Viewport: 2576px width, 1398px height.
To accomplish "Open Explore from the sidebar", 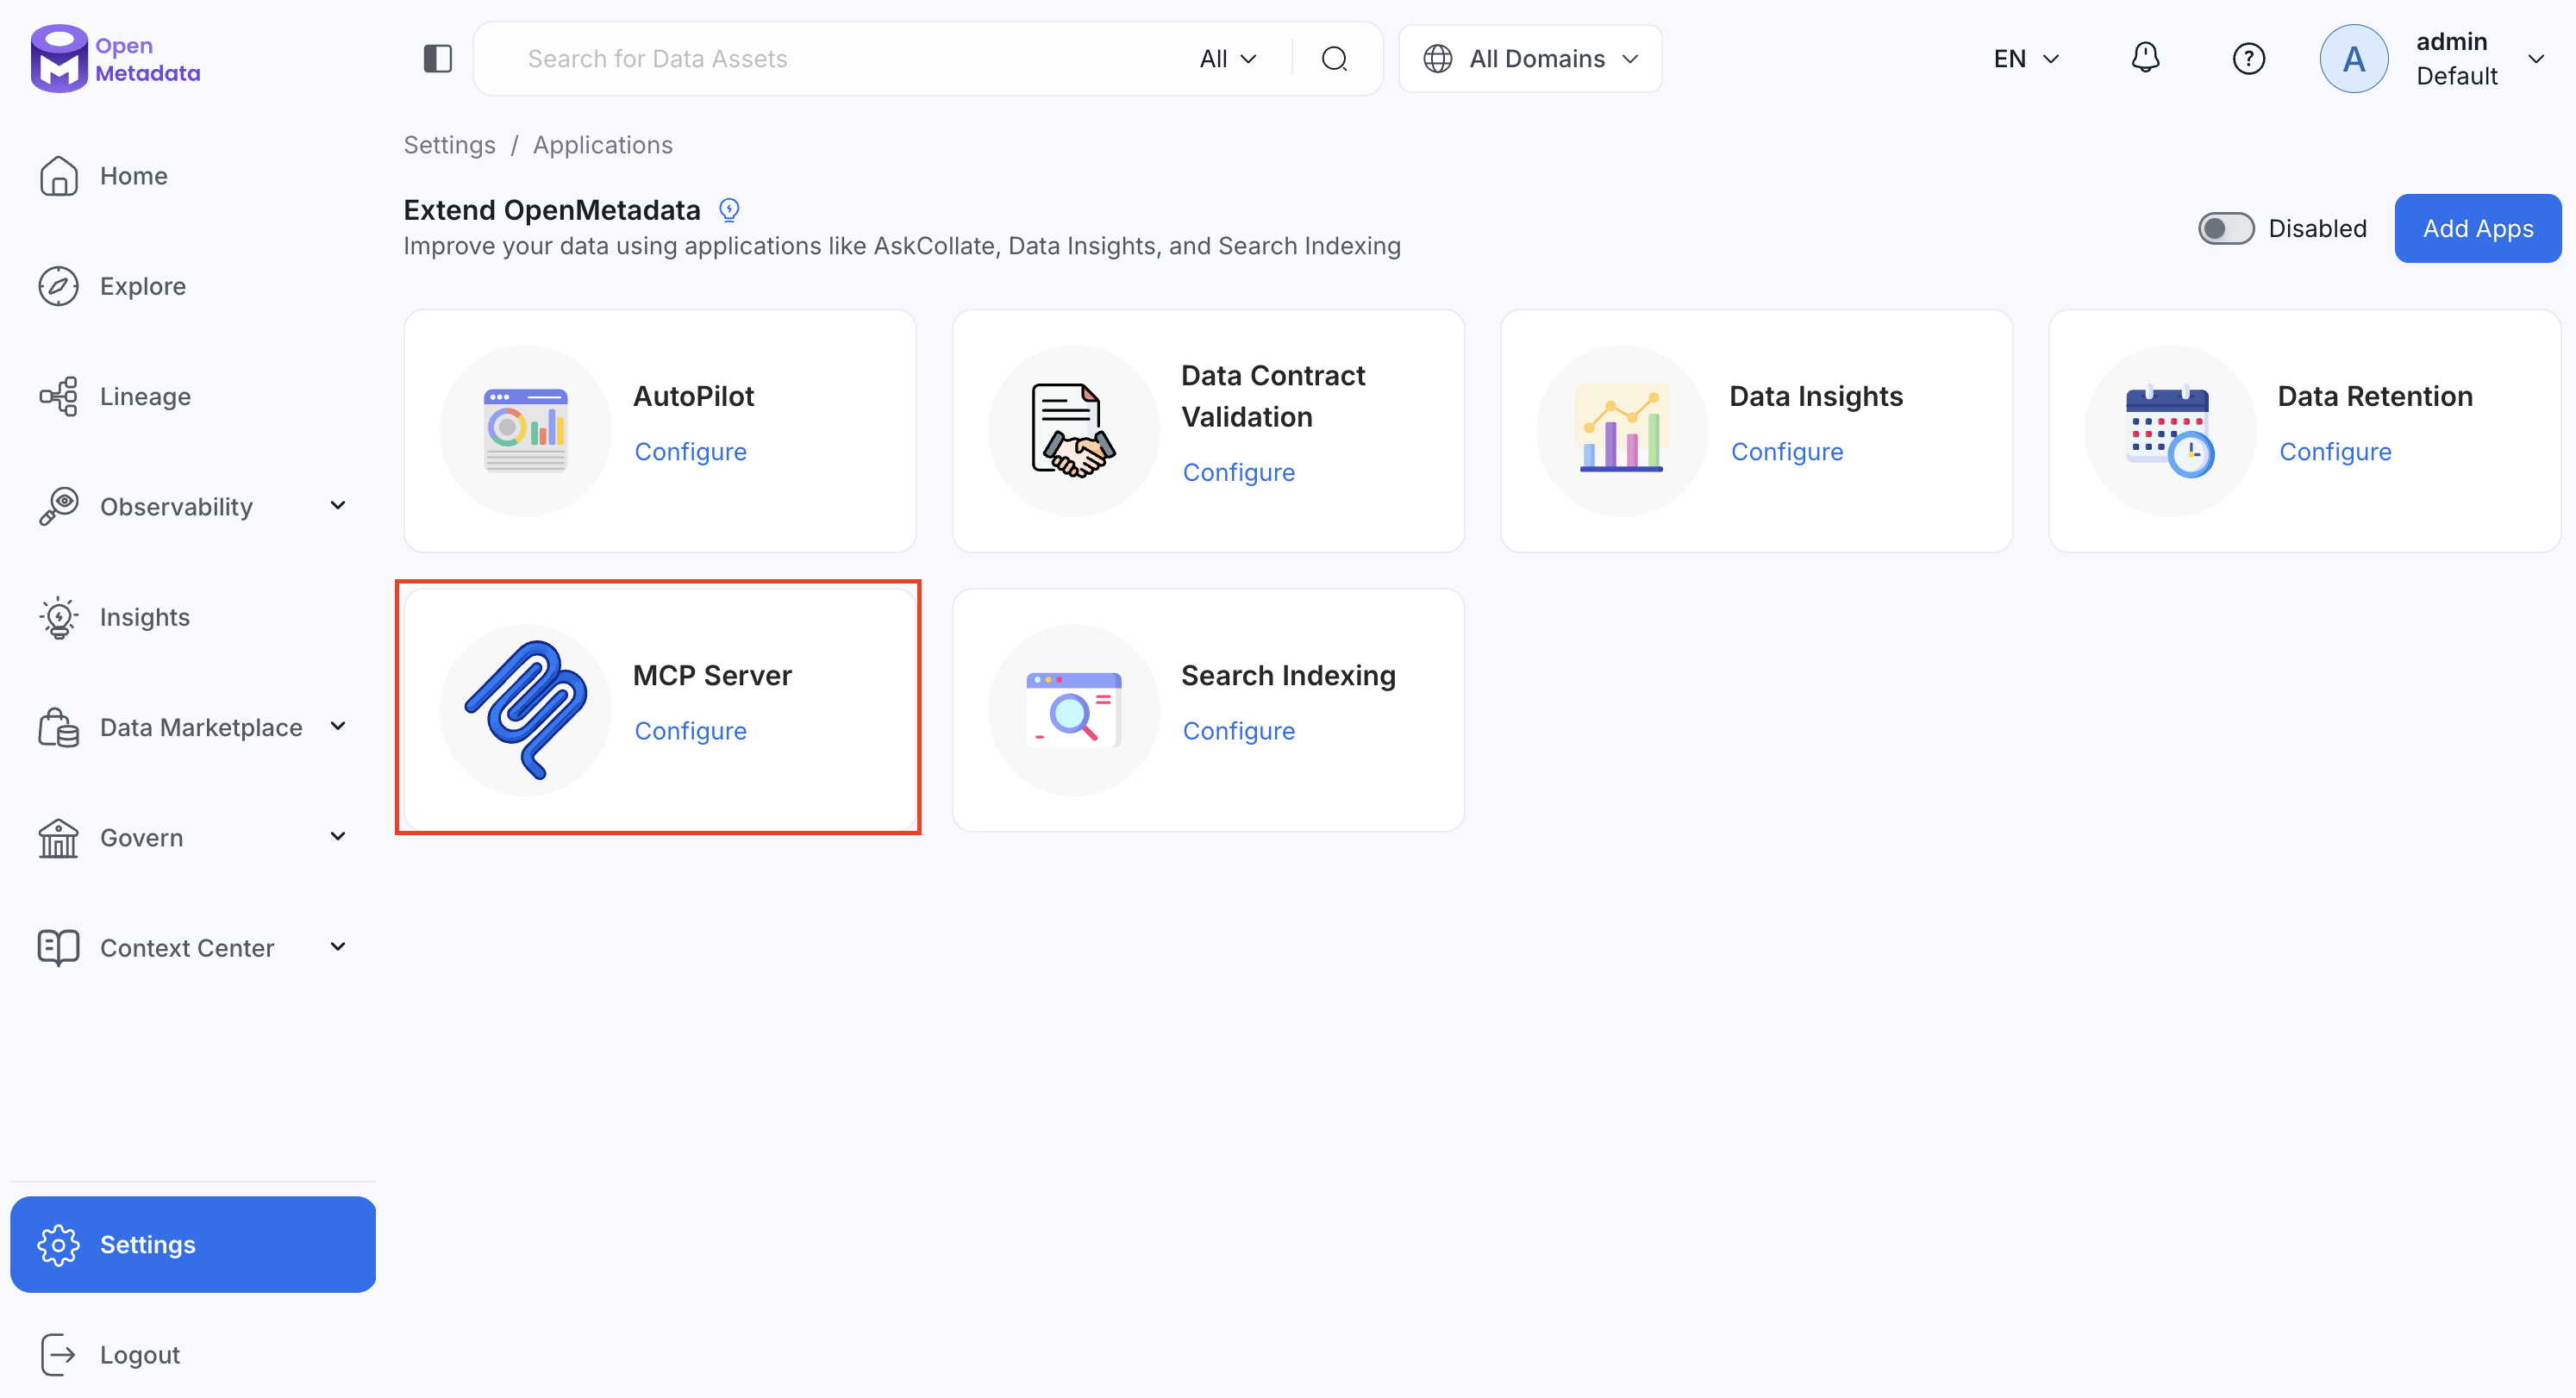I will [x=193, y=286].
